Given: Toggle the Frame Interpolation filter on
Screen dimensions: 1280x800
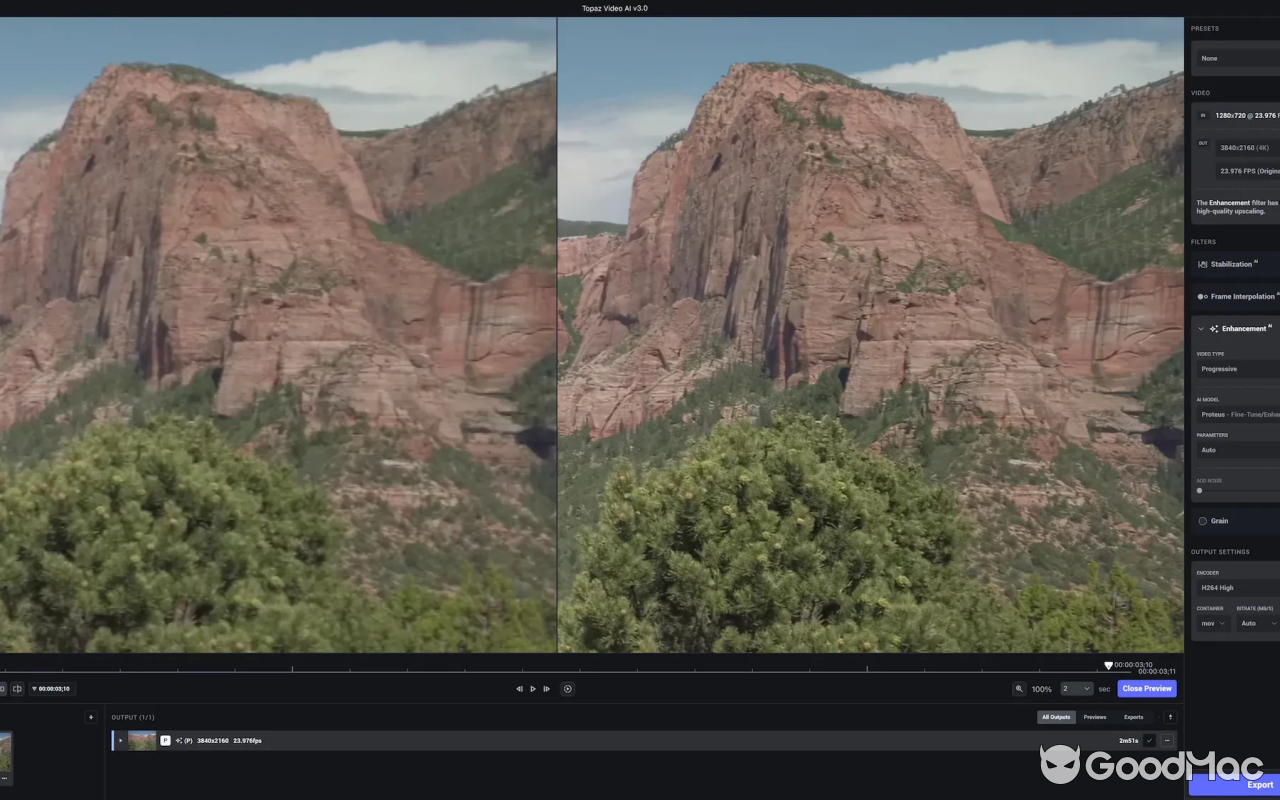Looking at the screenshot, I should tap(1201, 296).
